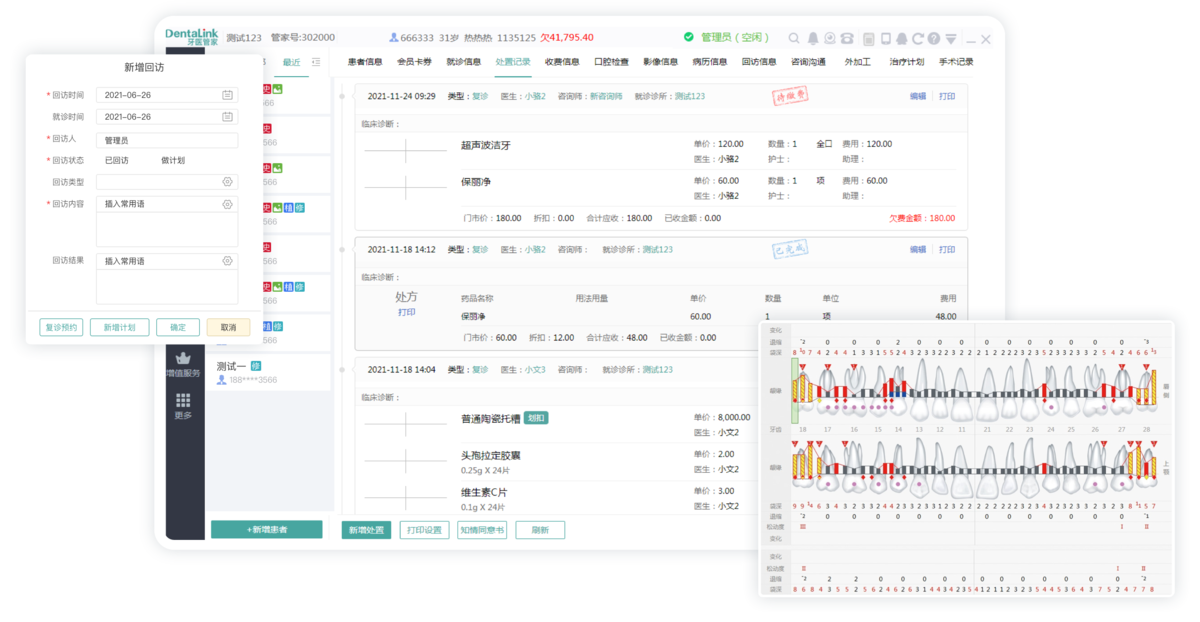The width and height of the screenshot is (1200, 622).
Task: Click the 划扣 tag beside 普通陶瓷托槽
Action: (x=537, y=418)
